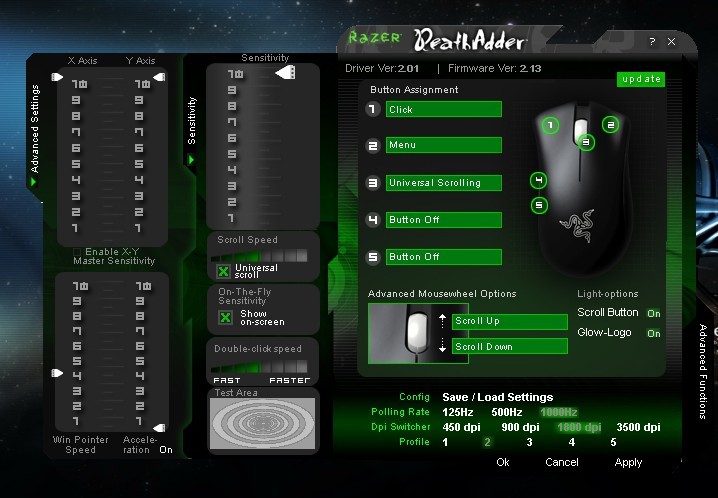Click scroll down arrow icon in mousewheel options
Image resolution: width=718 pixels, height=498 pixels.
tap(442, 346)
